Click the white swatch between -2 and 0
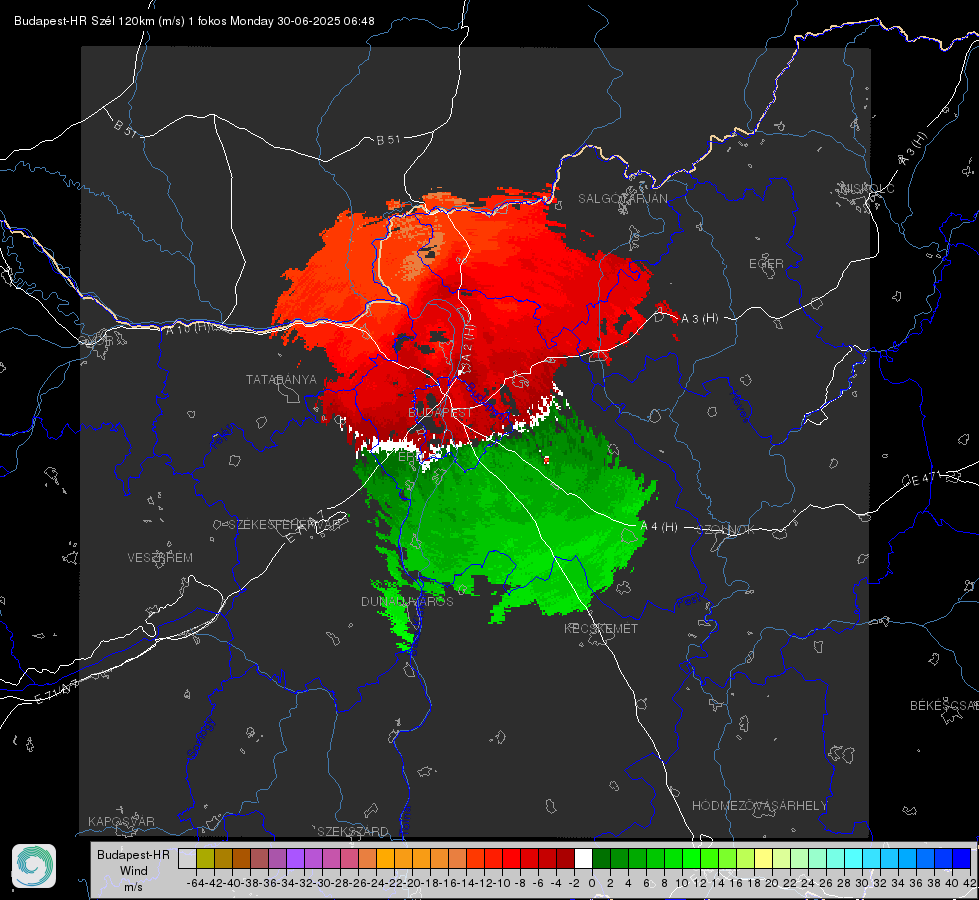This screenshot has height=900, width=979. (x=583, y=859)
